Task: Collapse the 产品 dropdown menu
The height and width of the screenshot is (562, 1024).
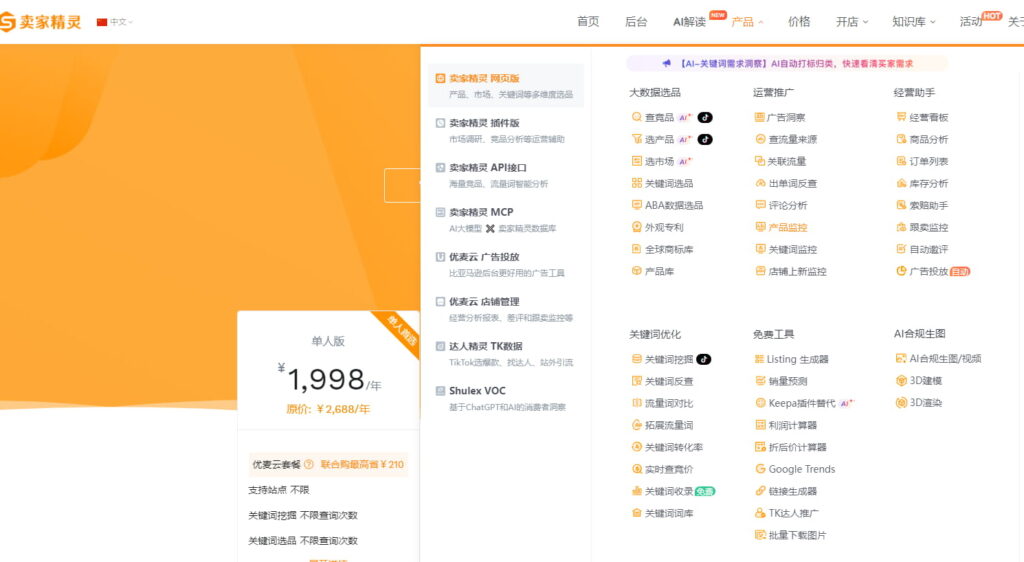Action: (747, 22)
